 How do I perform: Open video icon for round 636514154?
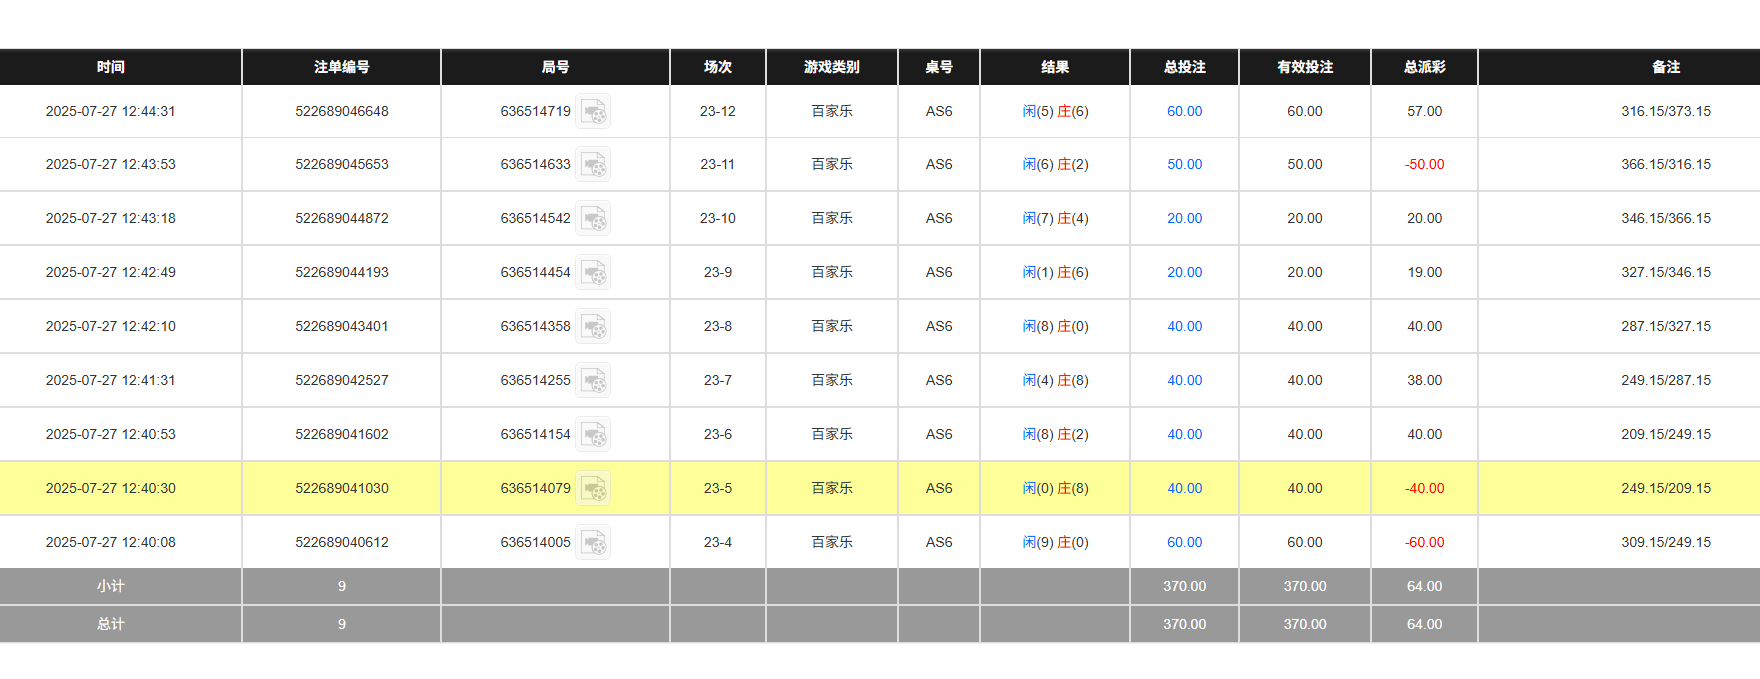tap(593, 434)
